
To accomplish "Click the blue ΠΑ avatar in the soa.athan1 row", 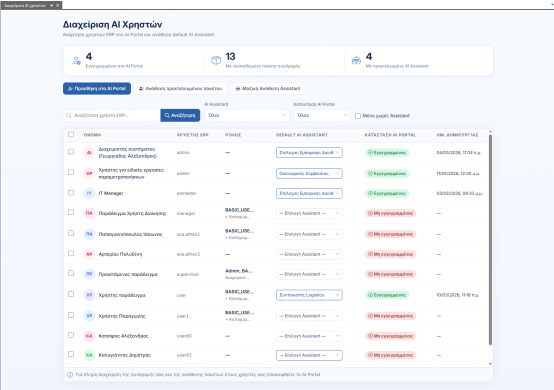I will pyautogui.click(x=89, y=234).
